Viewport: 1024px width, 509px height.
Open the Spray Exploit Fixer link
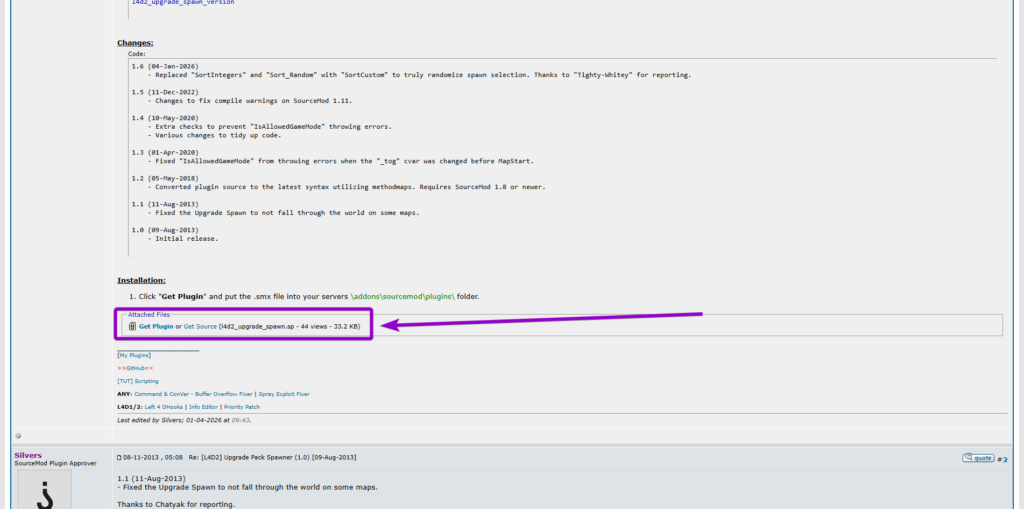pos(284,394)
